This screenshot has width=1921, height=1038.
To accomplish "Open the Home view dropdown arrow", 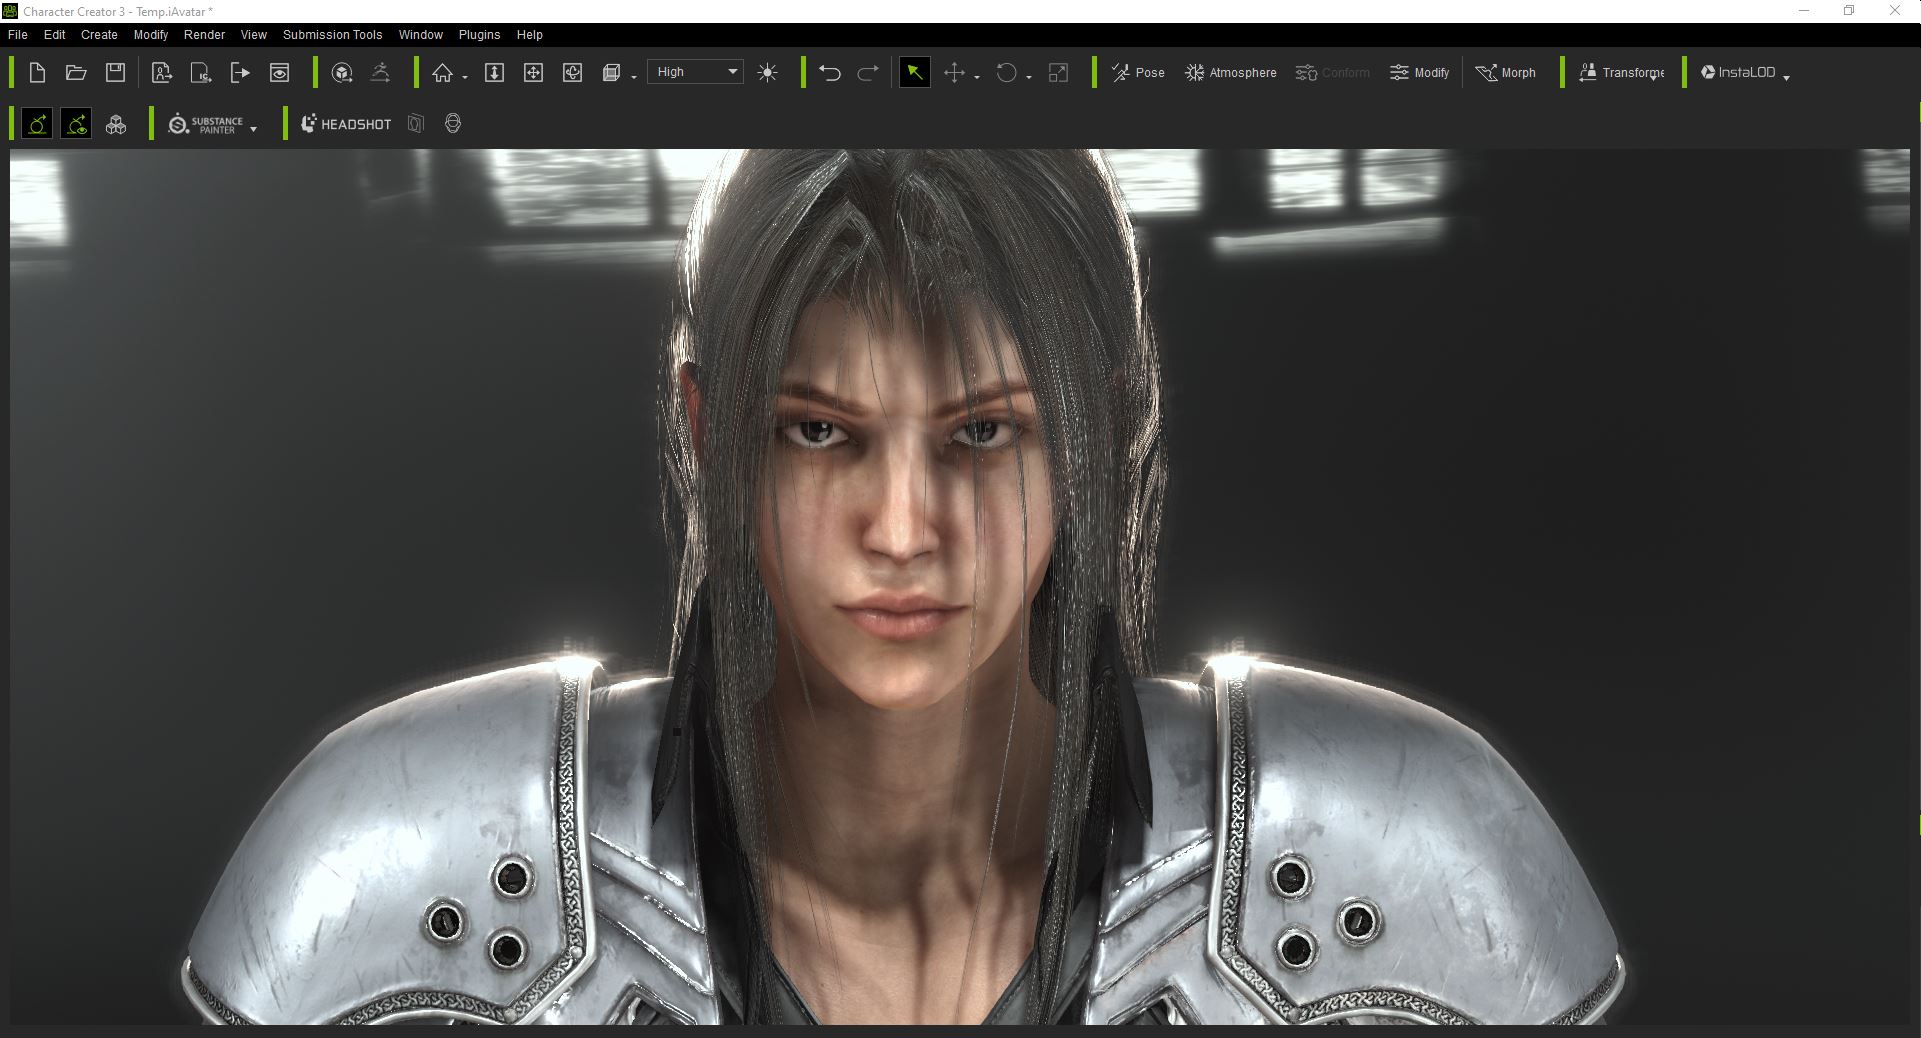I will [465, 77].
